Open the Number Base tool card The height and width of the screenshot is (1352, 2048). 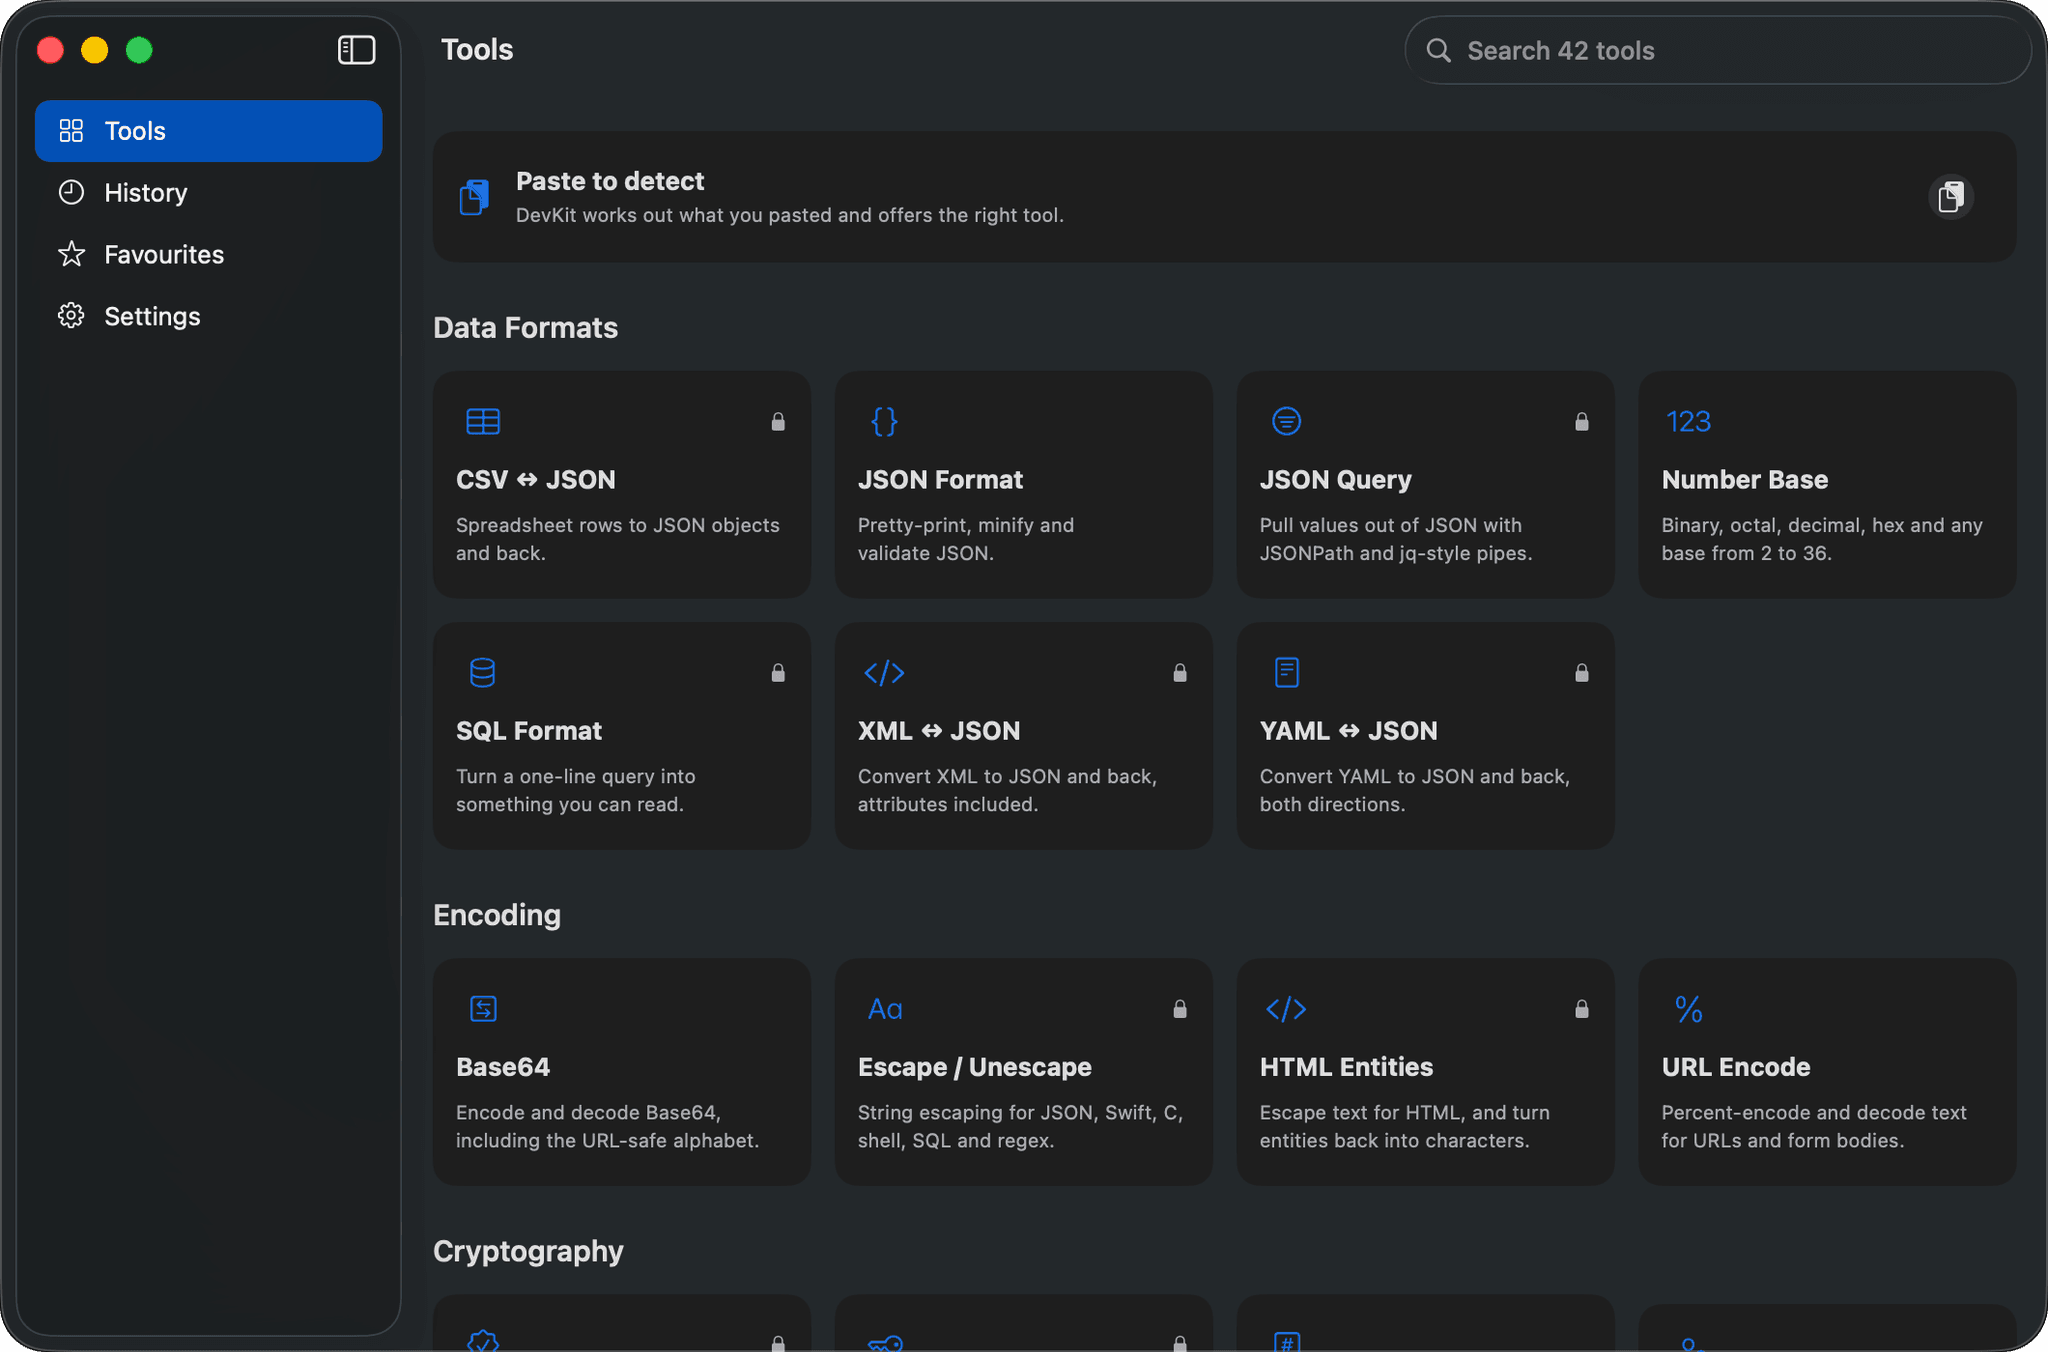point(1827,485)
